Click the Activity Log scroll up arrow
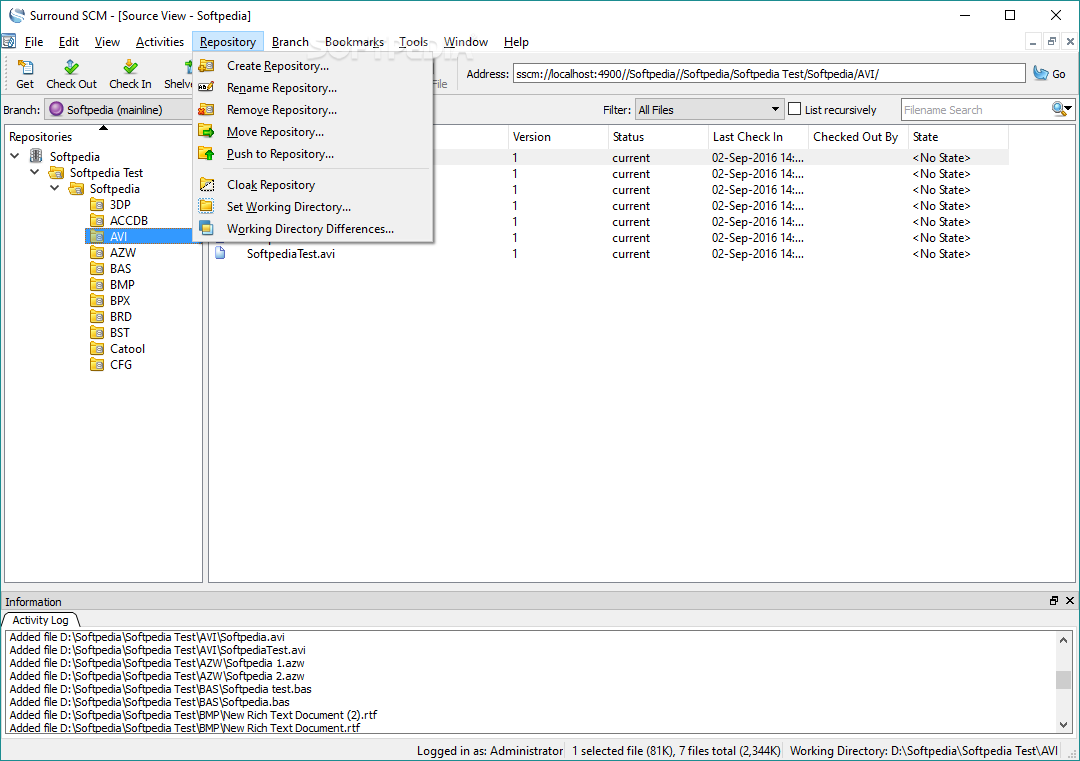 coord(1063,640)
